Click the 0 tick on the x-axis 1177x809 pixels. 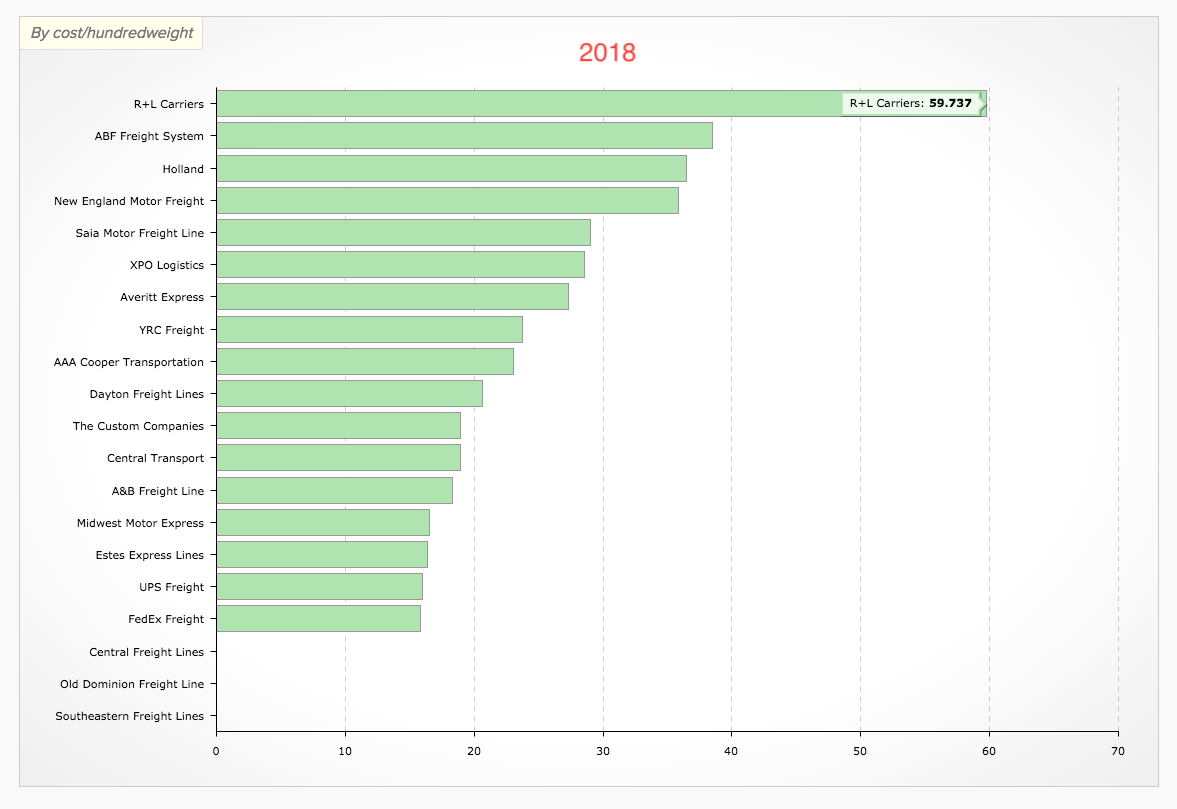pyautogui.click(x=216, y=751)
